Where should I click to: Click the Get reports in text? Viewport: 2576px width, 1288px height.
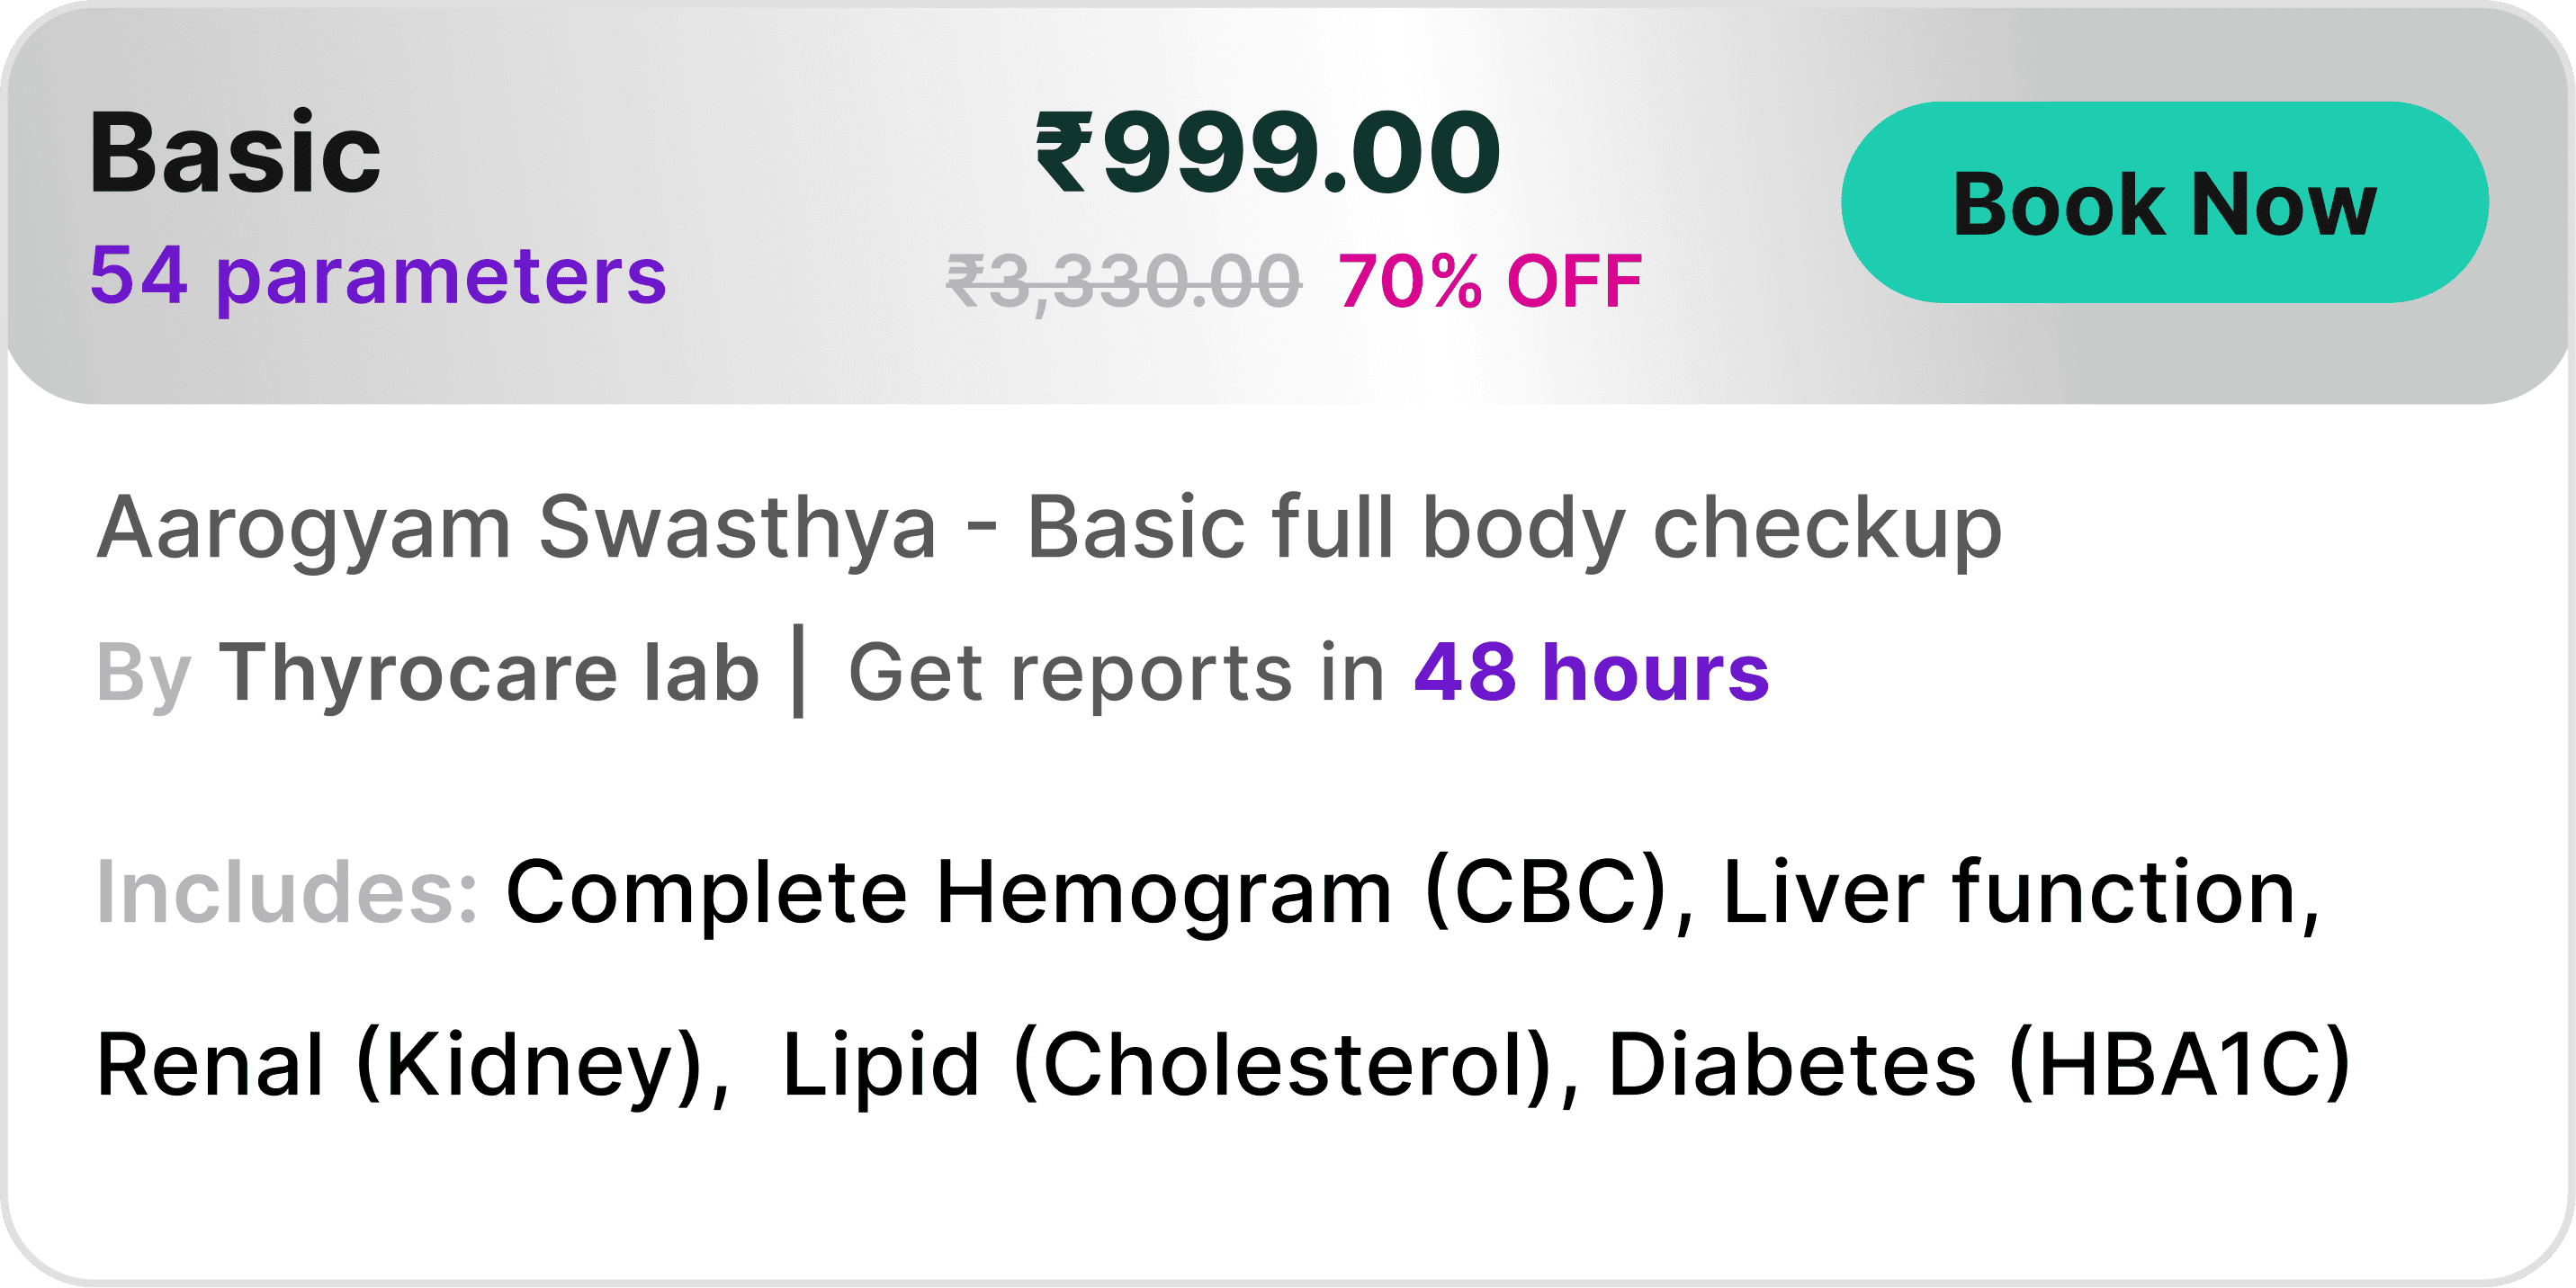click(1116, 672)
